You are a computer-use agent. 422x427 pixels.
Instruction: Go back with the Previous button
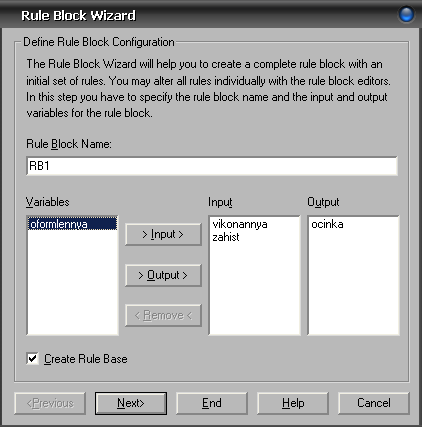tap(50, 403)
